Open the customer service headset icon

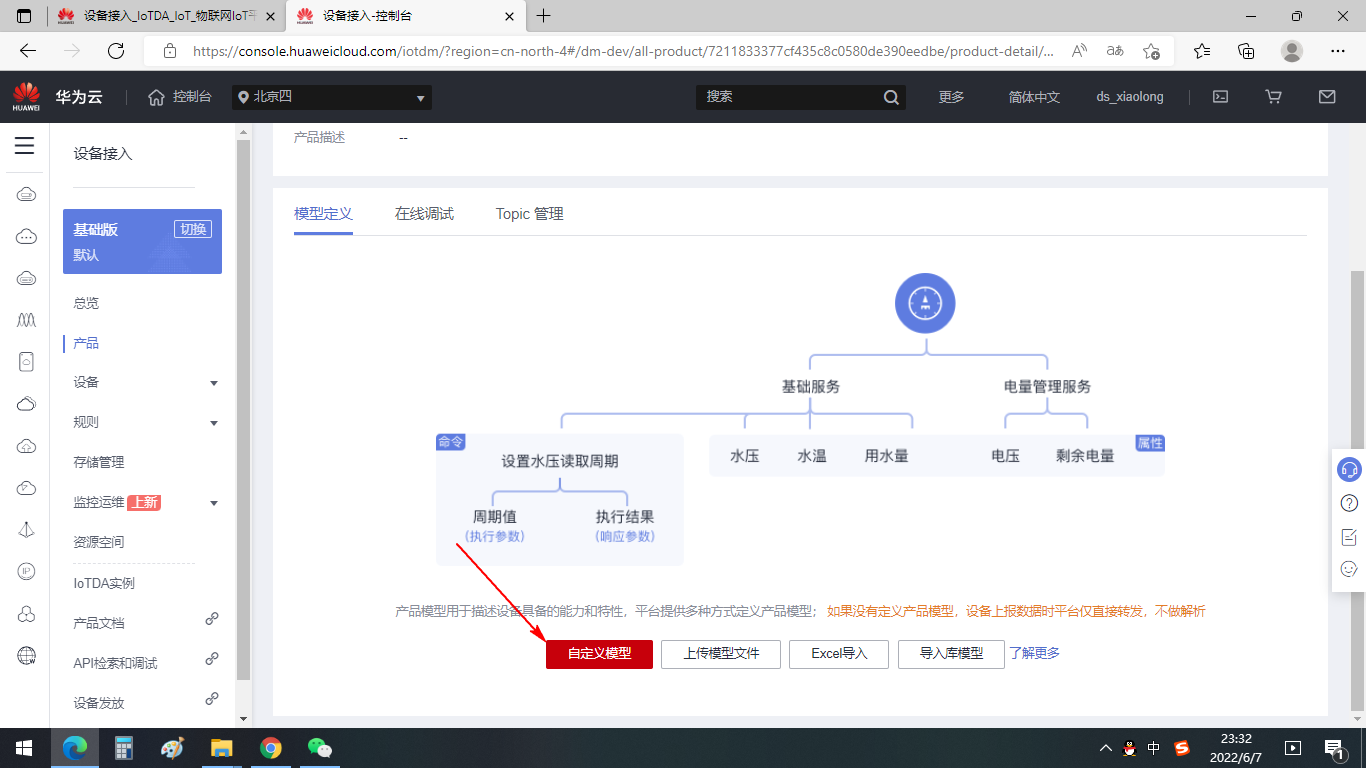click(x=1349, y=469)
